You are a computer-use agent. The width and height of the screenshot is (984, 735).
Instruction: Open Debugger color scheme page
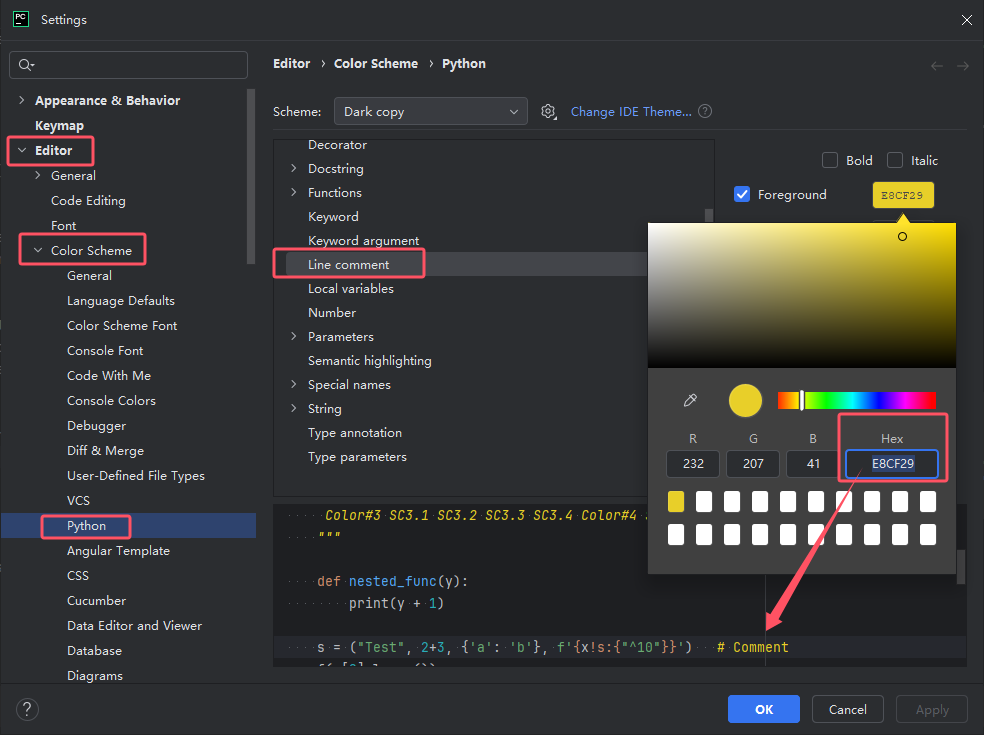pyautogui.click(x=97, y=426)
